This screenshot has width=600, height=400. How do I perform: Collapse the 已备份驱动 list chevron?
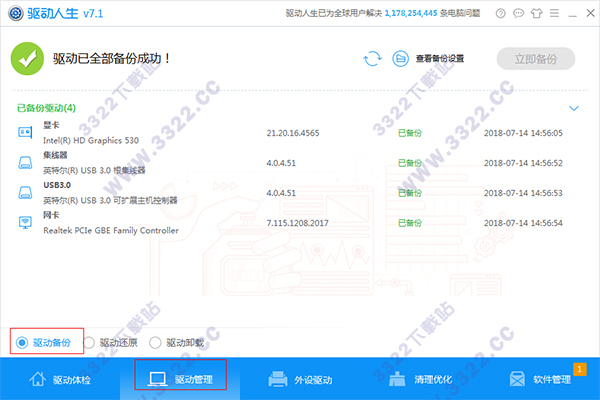(x=574, y=108)
